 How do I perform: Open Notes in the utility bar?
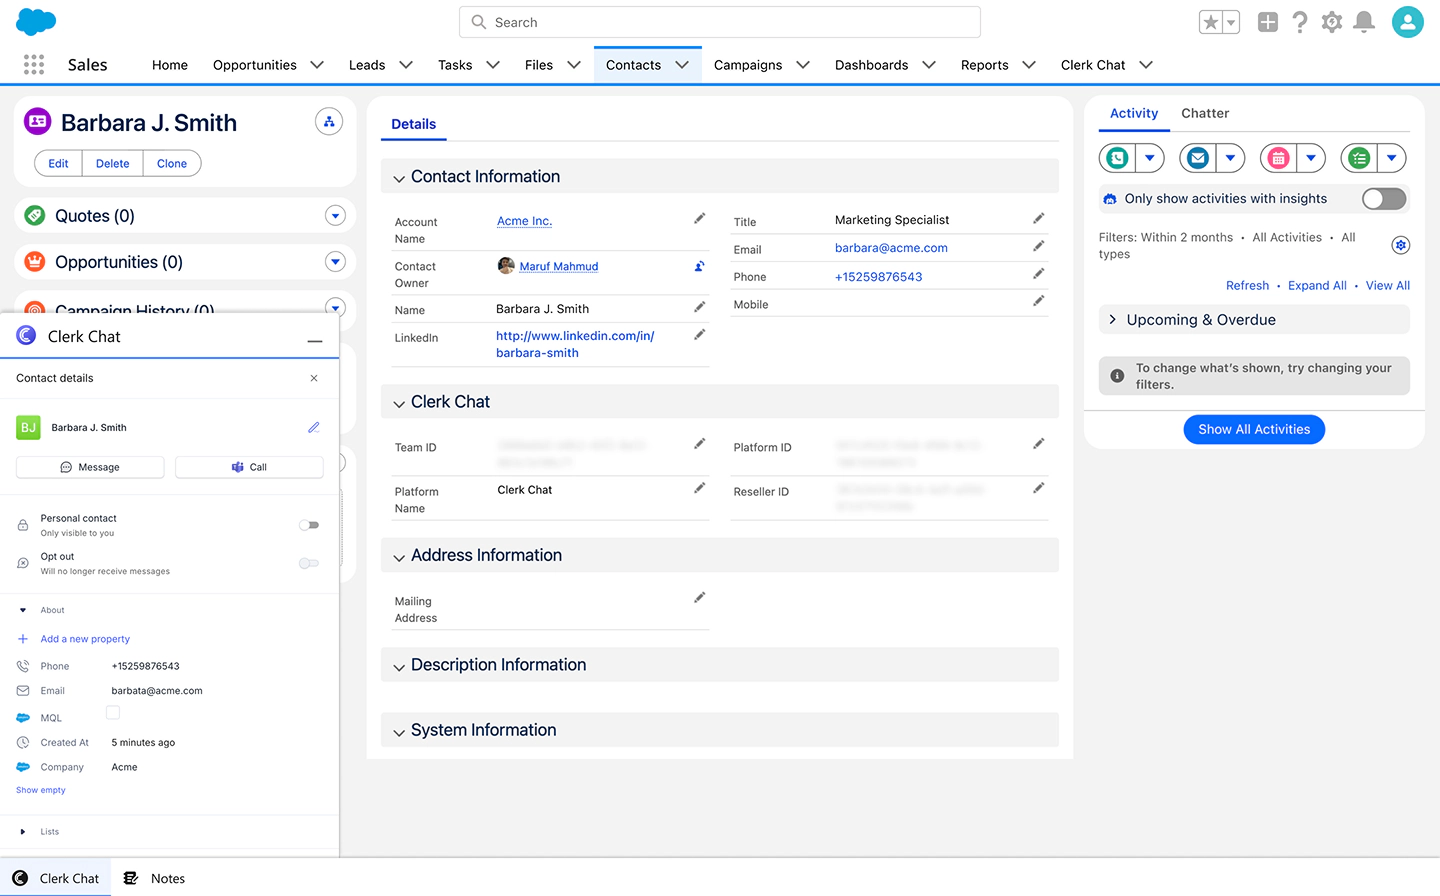click(x=155, y=878)
